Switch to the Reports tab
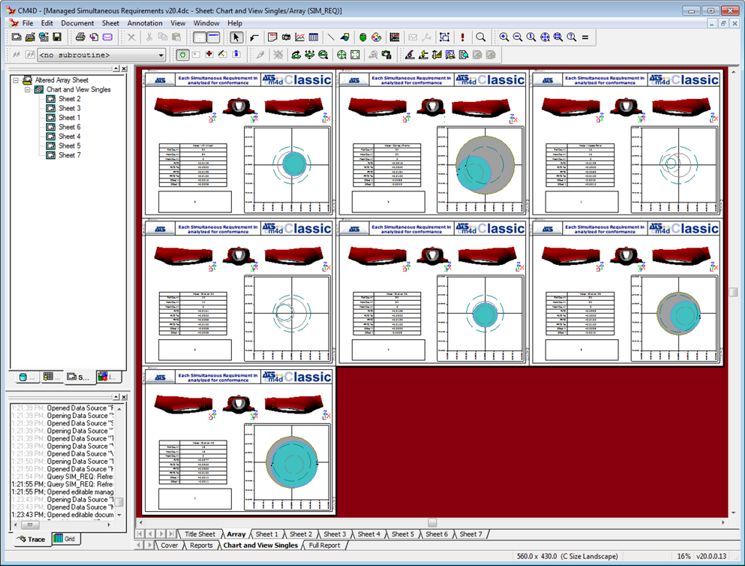 (x=201, y=545)
